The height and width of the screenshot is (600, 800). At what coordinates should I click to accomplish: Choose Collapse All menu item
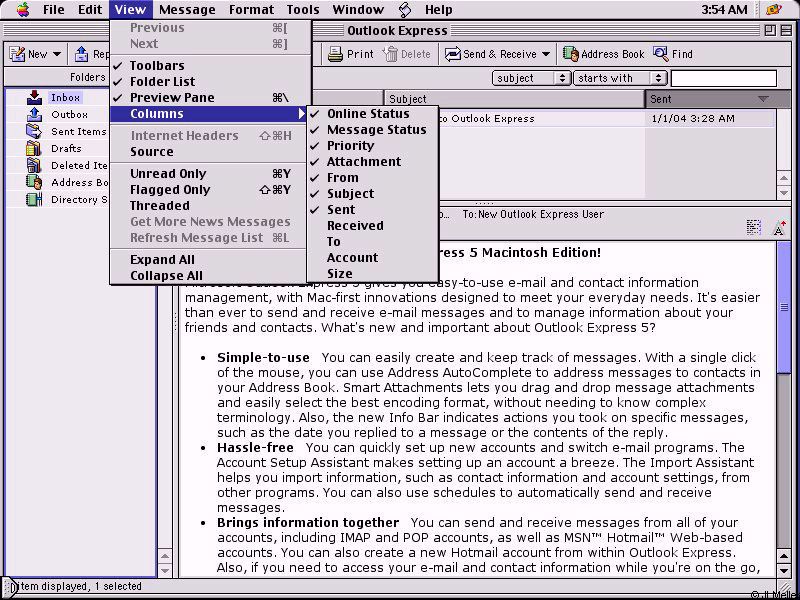[208, 276]
